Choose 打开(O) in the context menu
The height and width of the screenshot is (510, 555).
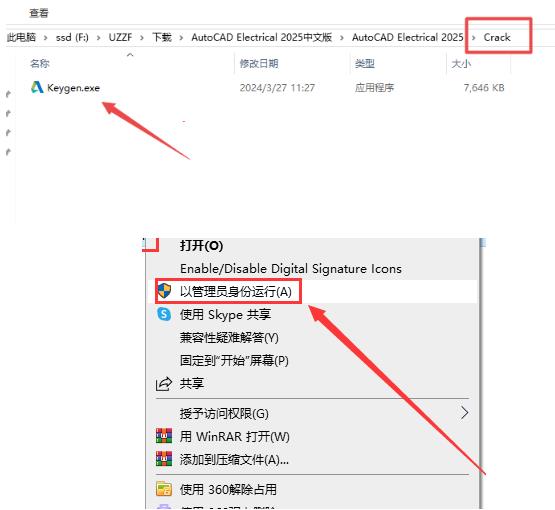(201, 246)
